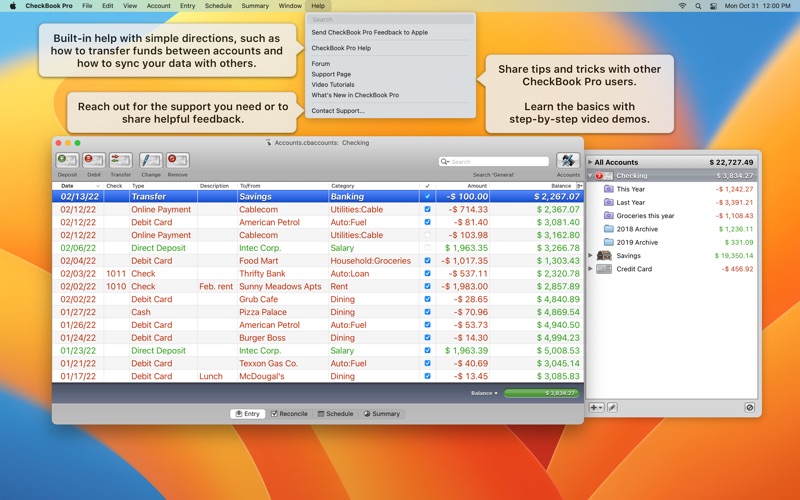Select the This Year smart folder icon
Viewport: 800px width, 500px height.
pos(609,189)
